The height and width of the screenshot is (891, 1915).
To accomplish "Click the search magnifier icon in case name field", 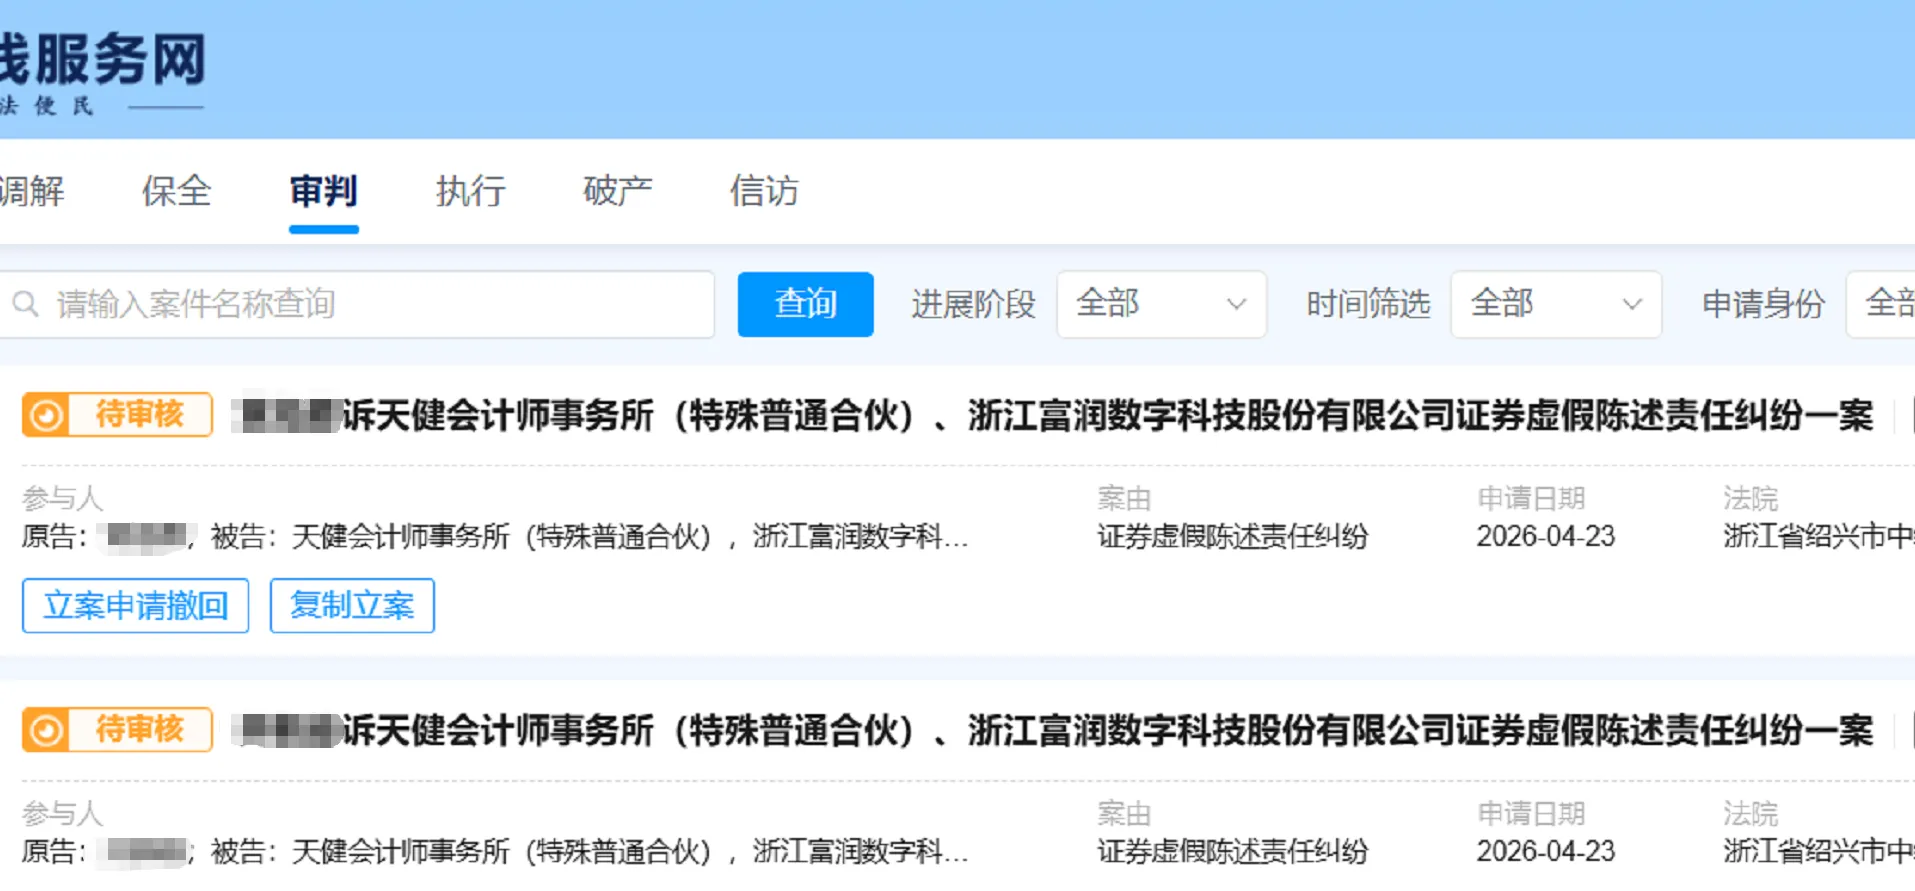I will point(26,304).
